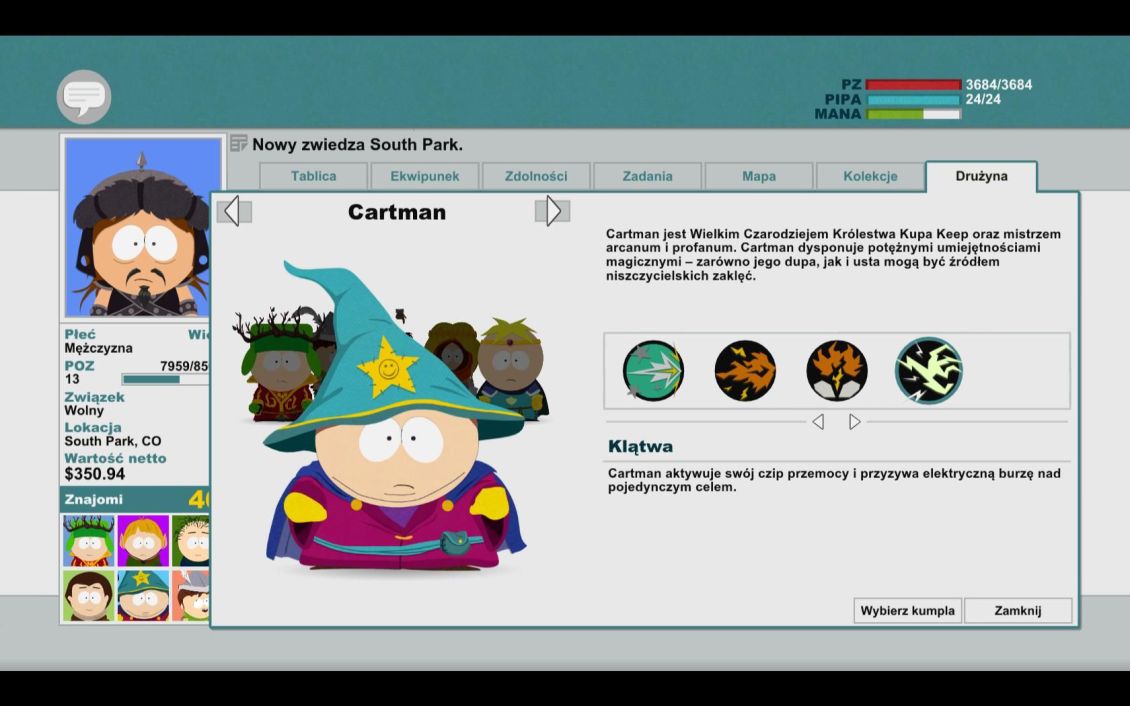This screenshot has height=706, width=1130.
Task: Select the Drużyna tab
Action: click(982, 176)
